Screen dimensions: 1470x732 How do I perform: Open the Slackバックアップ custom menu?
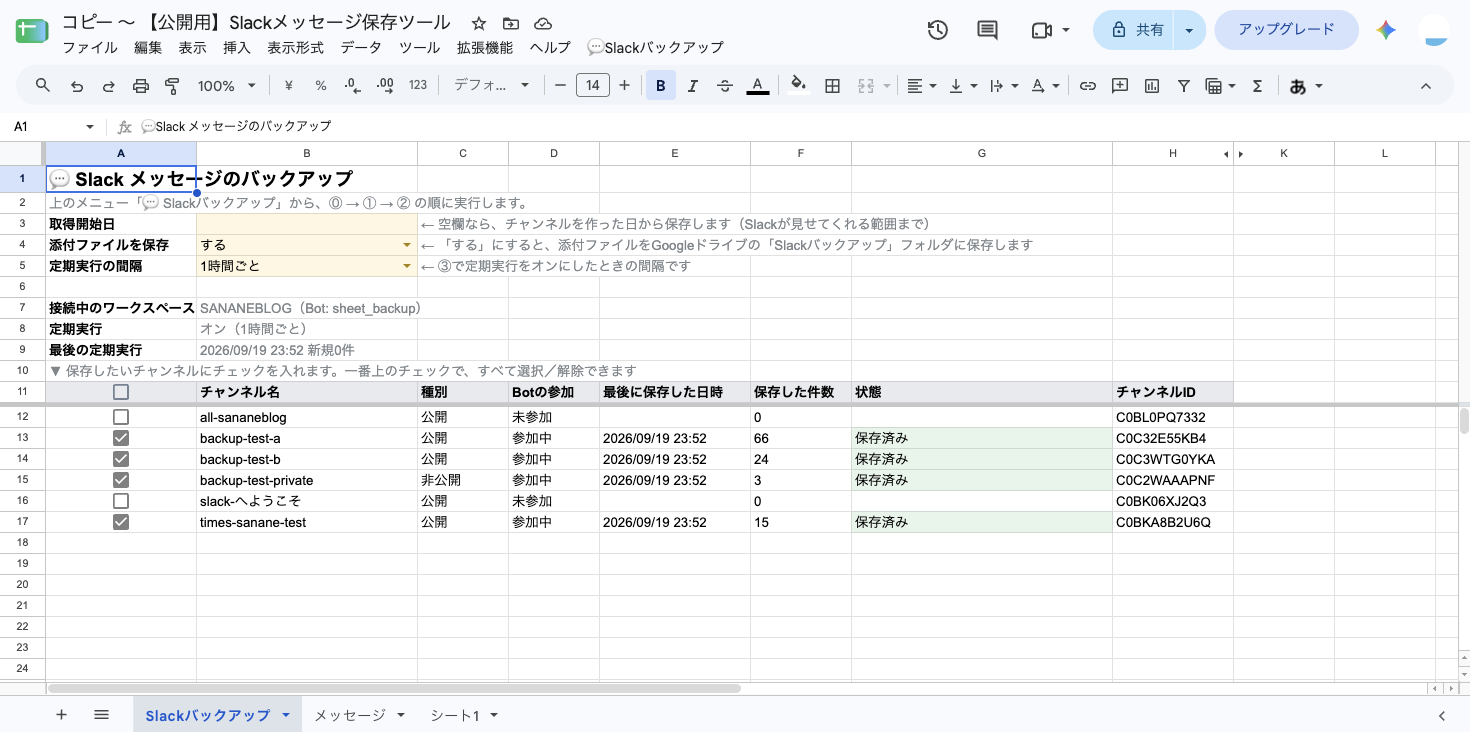pyautogui.click(x=655, y=47)
